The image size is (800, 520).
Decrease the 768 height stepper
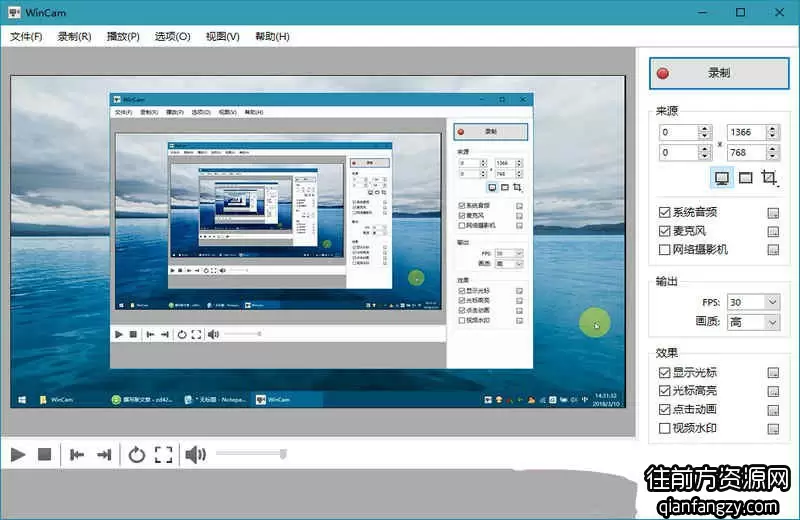pos(772,156)
